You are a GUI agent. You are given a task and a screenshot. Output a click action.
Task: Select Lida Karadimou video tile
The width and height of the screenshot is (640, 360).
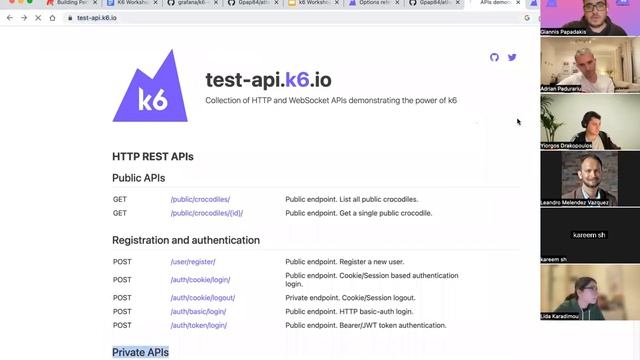(x=590, y=292)
